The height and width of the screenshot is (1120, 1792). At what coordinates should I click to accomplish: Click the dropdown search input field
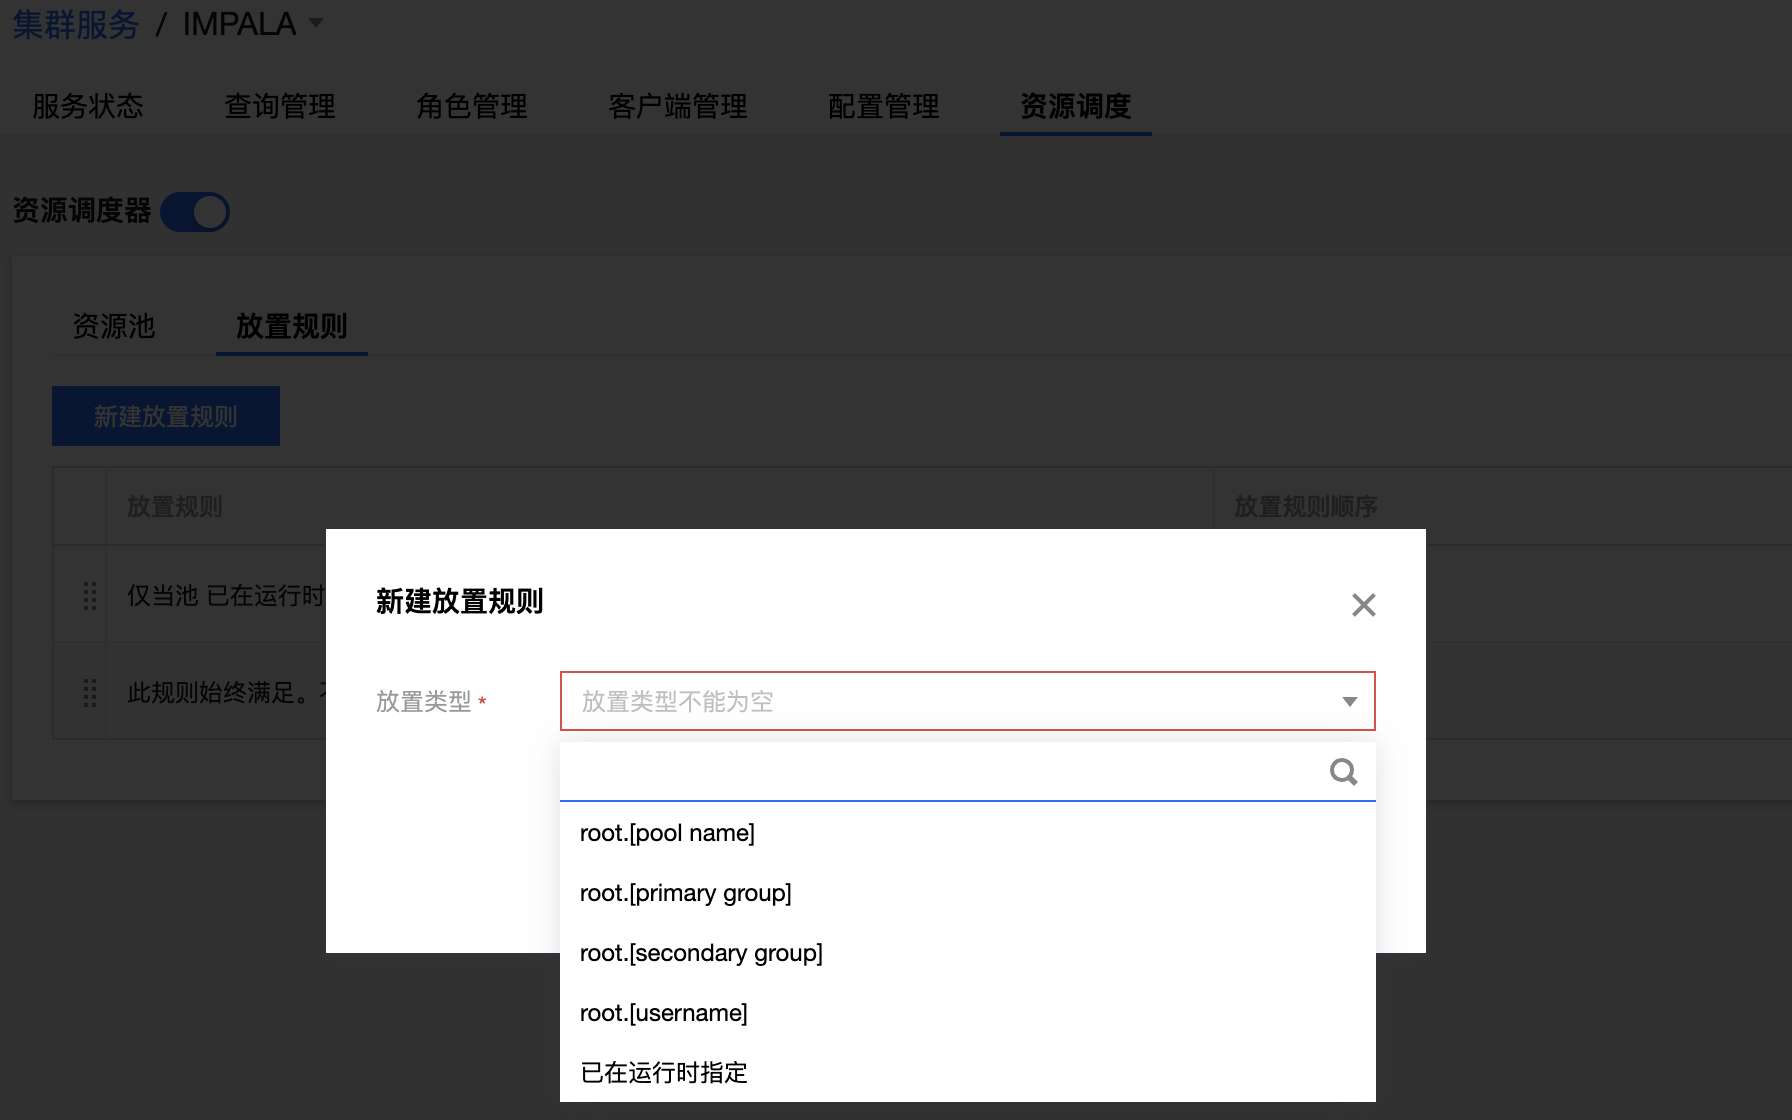[940, 772]
